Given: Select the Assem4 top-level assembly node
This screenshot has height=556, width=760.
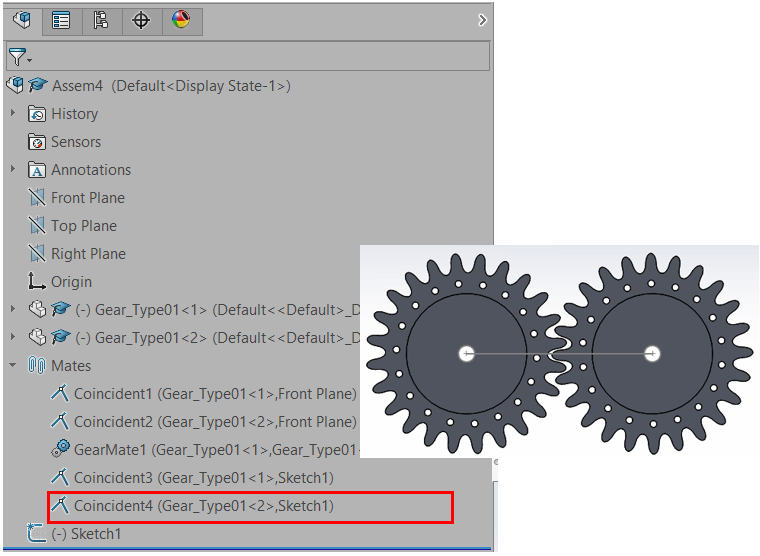Looking at the screenshot, I should pos(172,86).
